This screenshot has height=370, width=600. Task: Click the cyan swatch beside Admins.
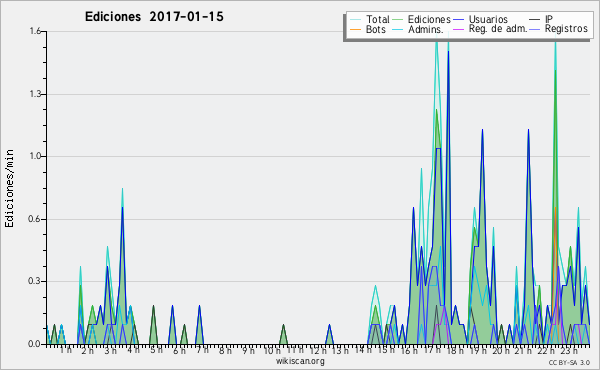[398, 29]
